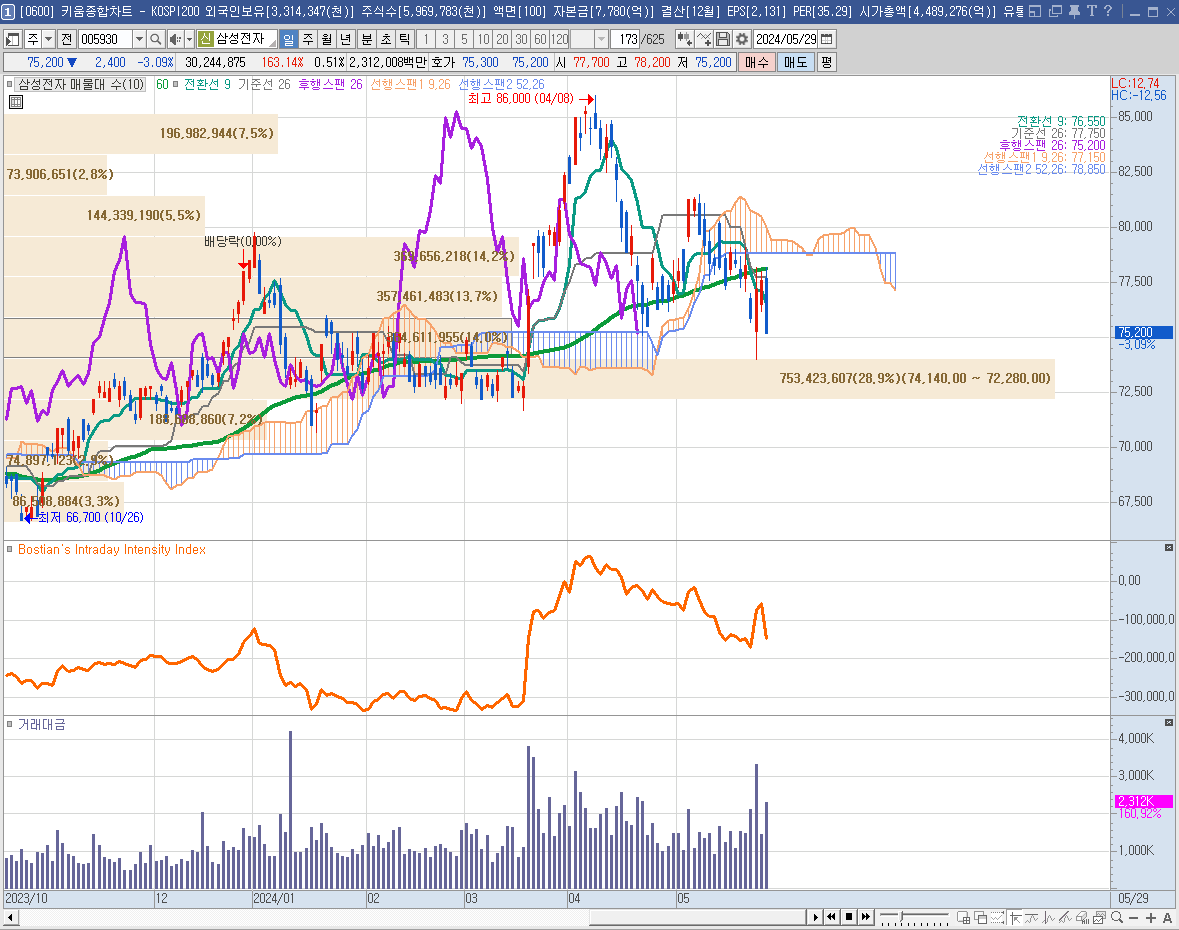1179x930 pixels.
Task: Click the A auto-scale icon at bottom
Action: [x=1167, y=917]
